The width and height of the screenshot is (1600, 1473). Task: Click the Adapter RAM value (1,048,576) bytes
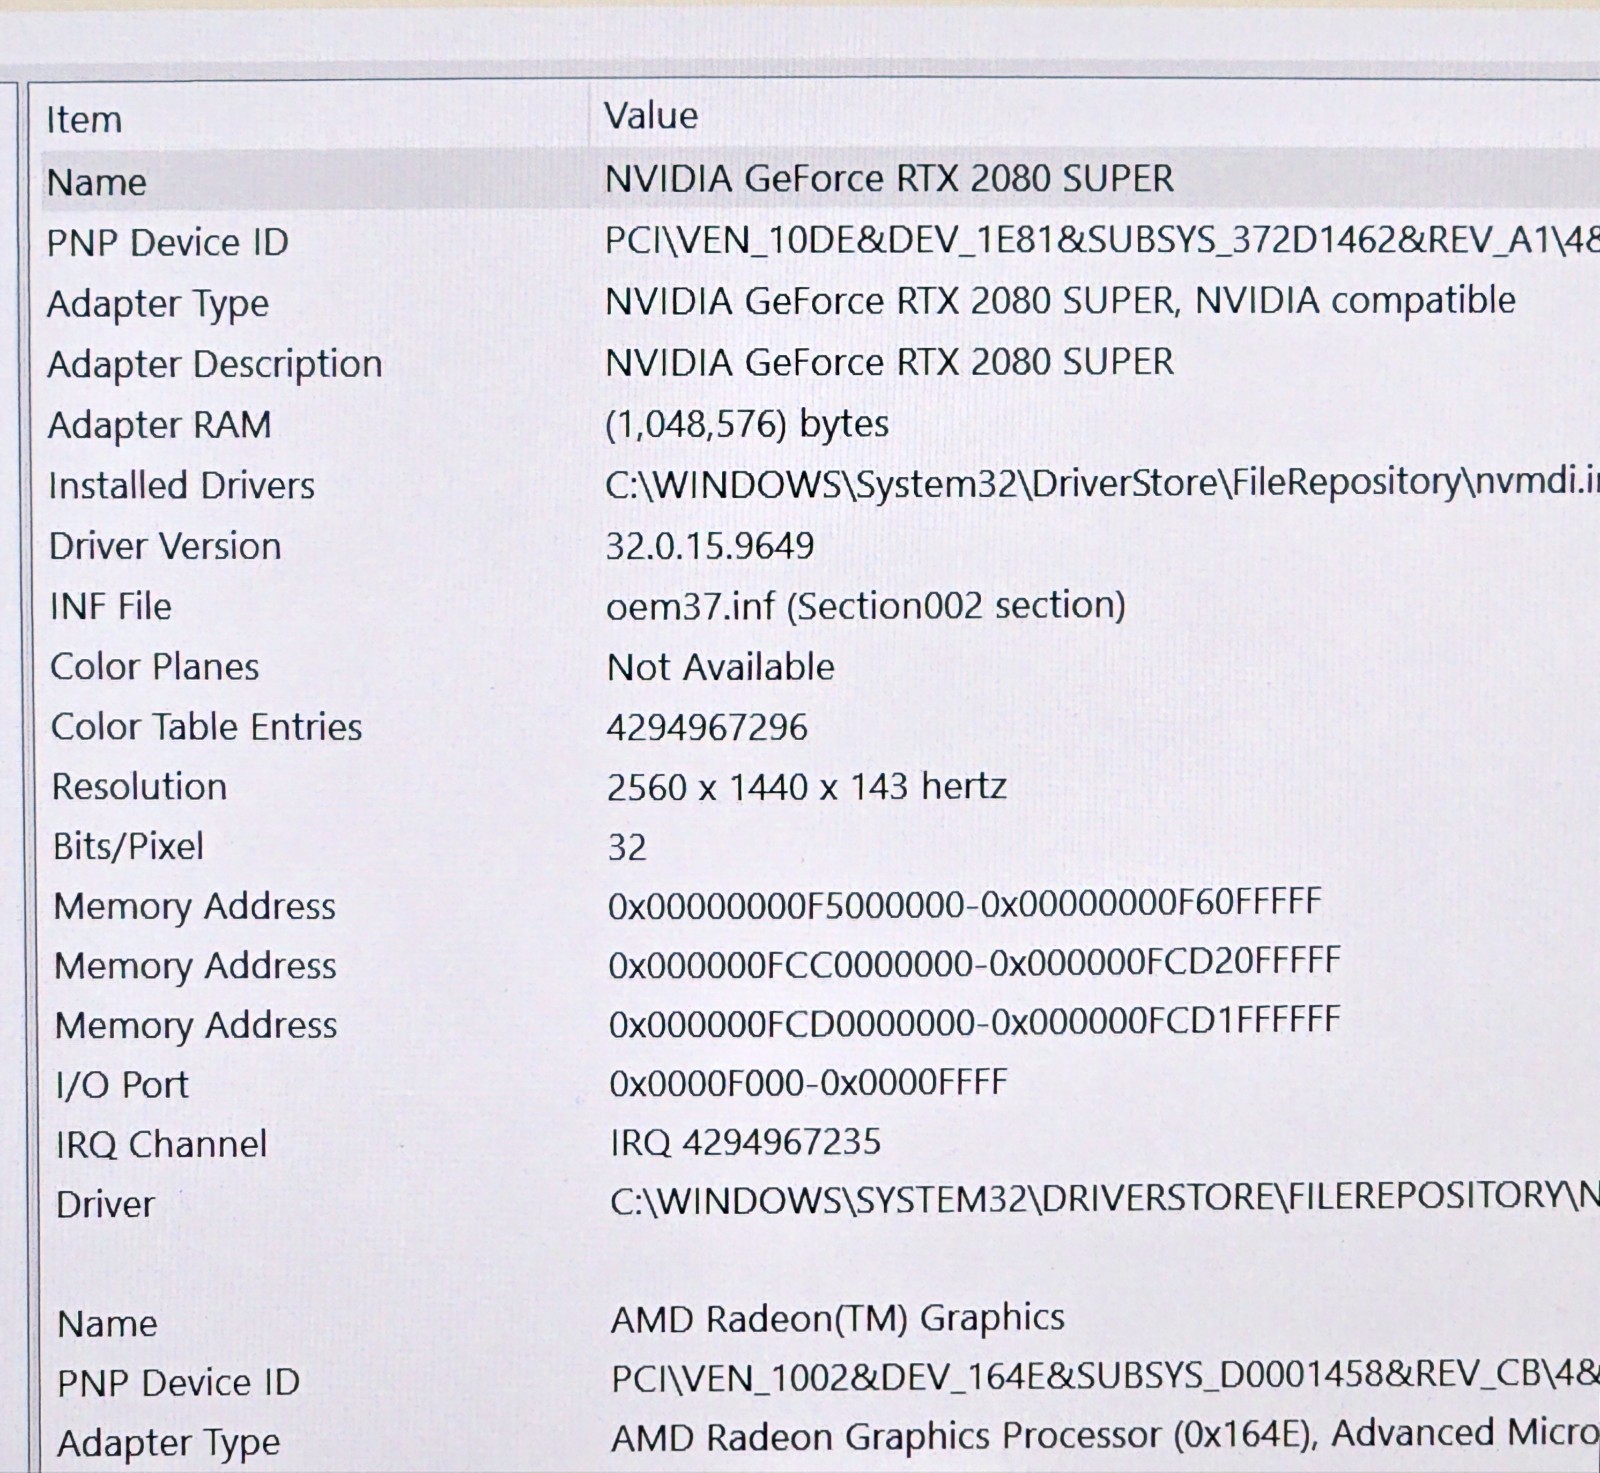[x=747, y=424]
